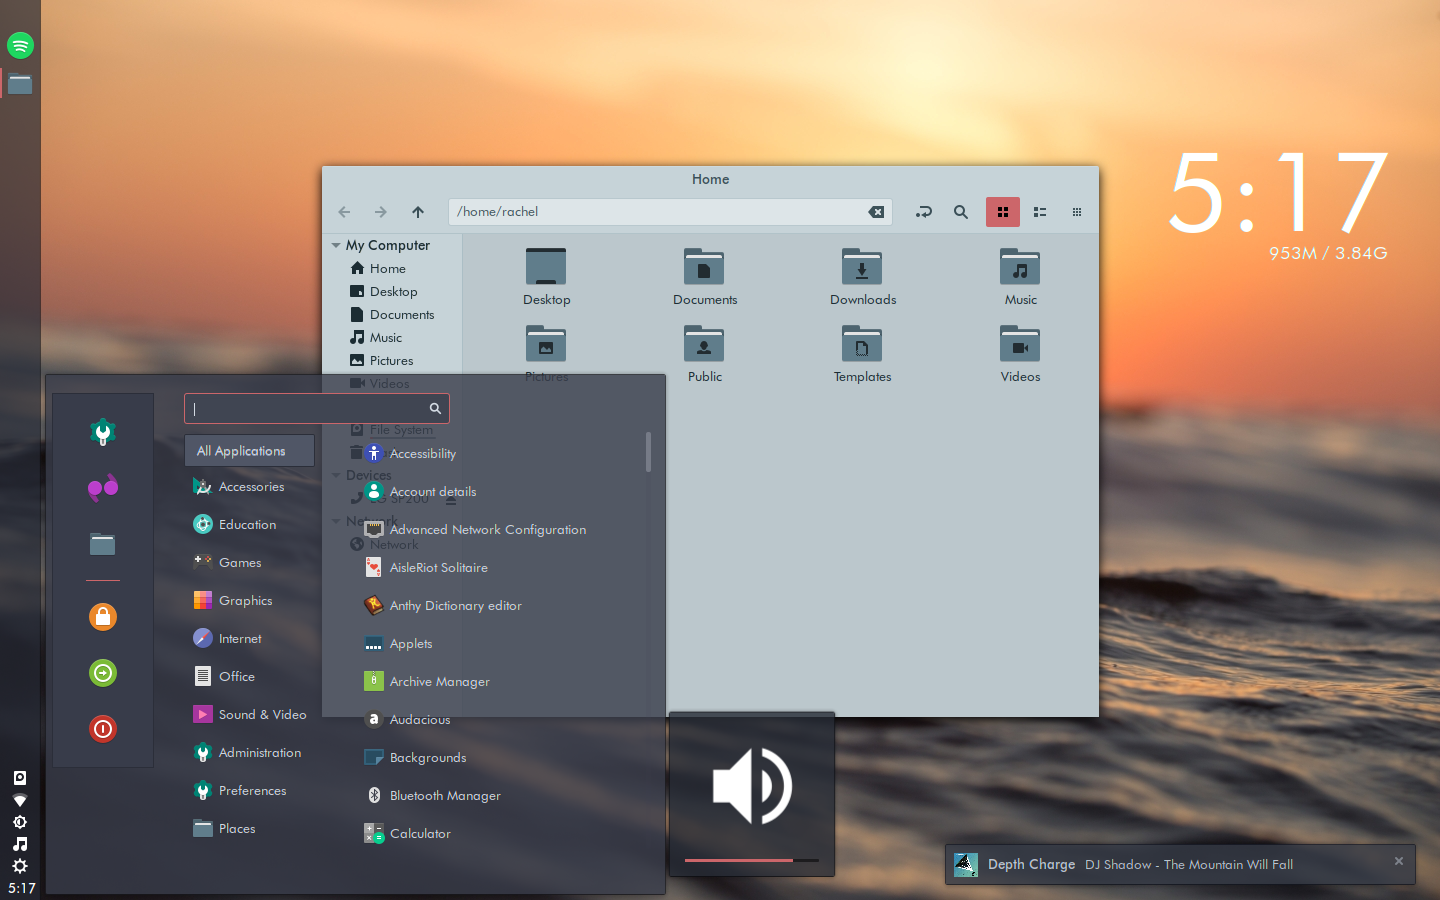Open the purple favorite app icon
The image size is (1440, 900).
click(103, 487)
